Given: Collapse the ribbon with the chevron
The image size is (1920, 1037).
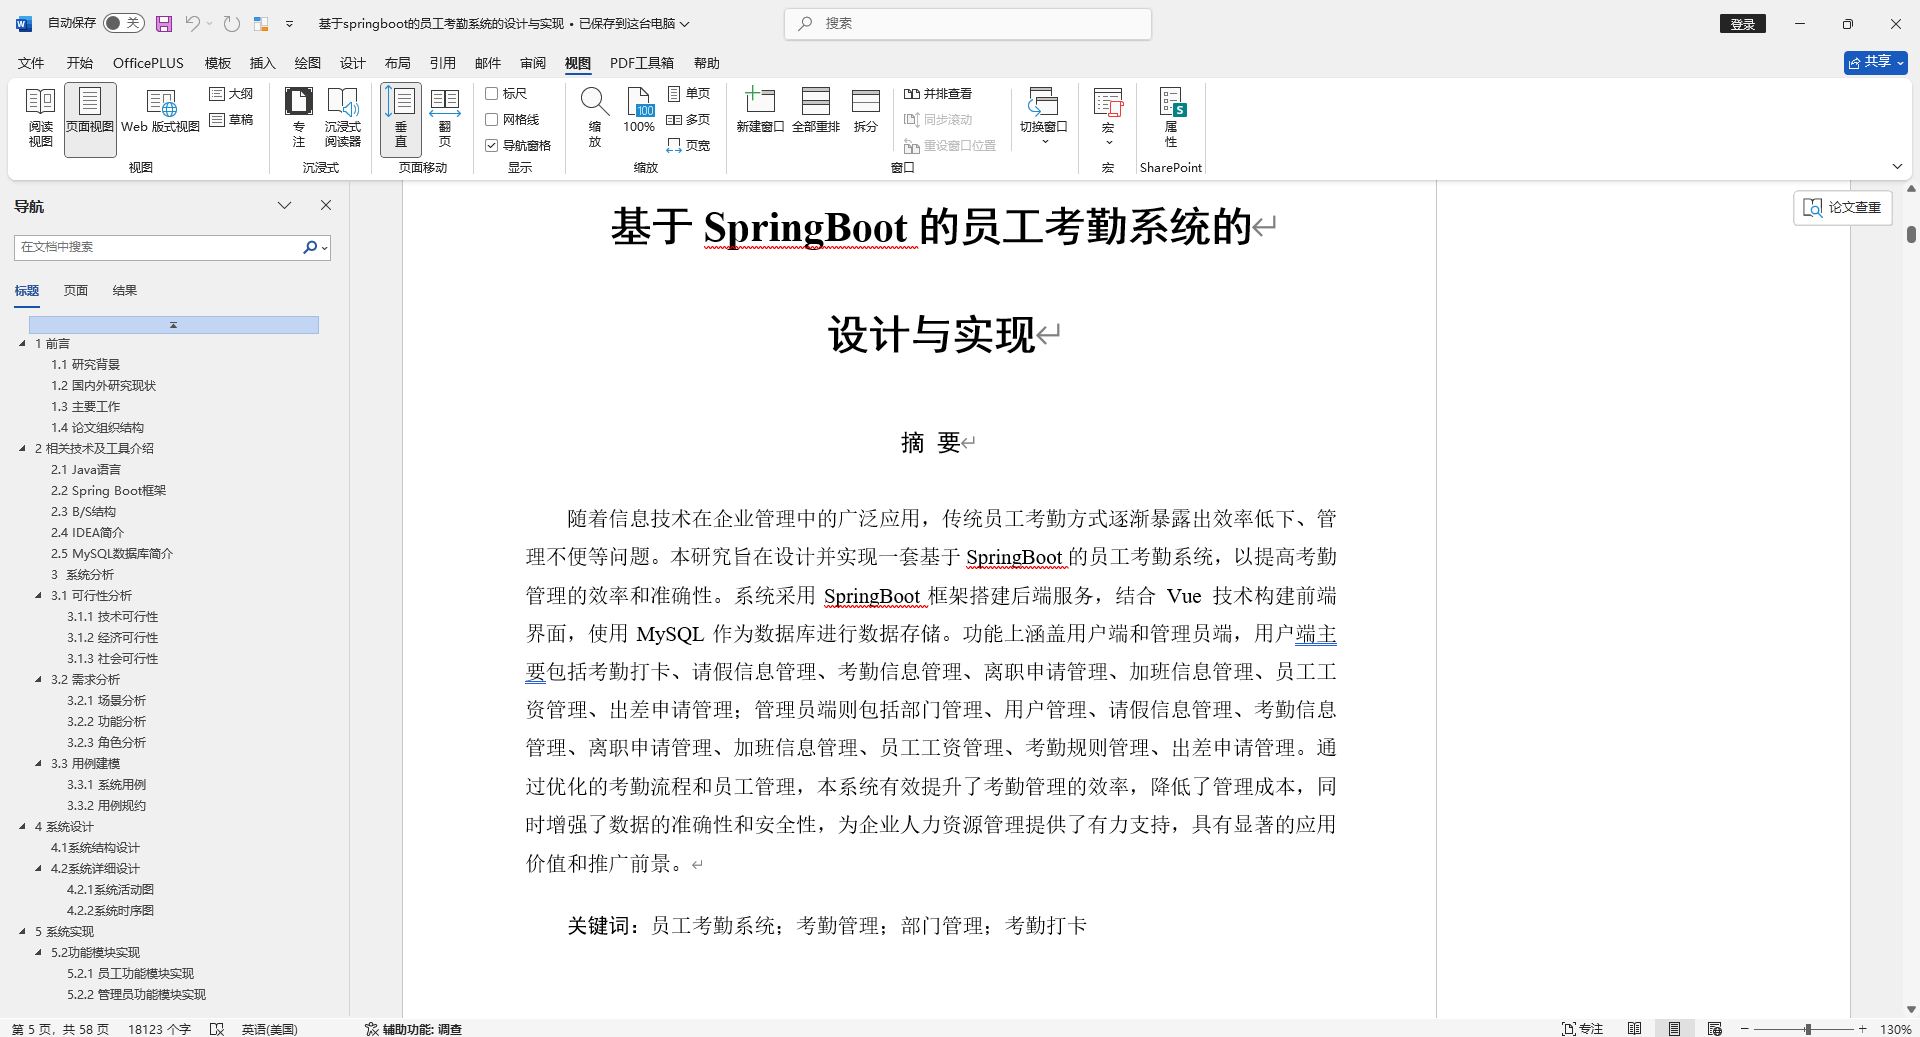Looking at the screenshot, I should click(x=1897, y=166).
